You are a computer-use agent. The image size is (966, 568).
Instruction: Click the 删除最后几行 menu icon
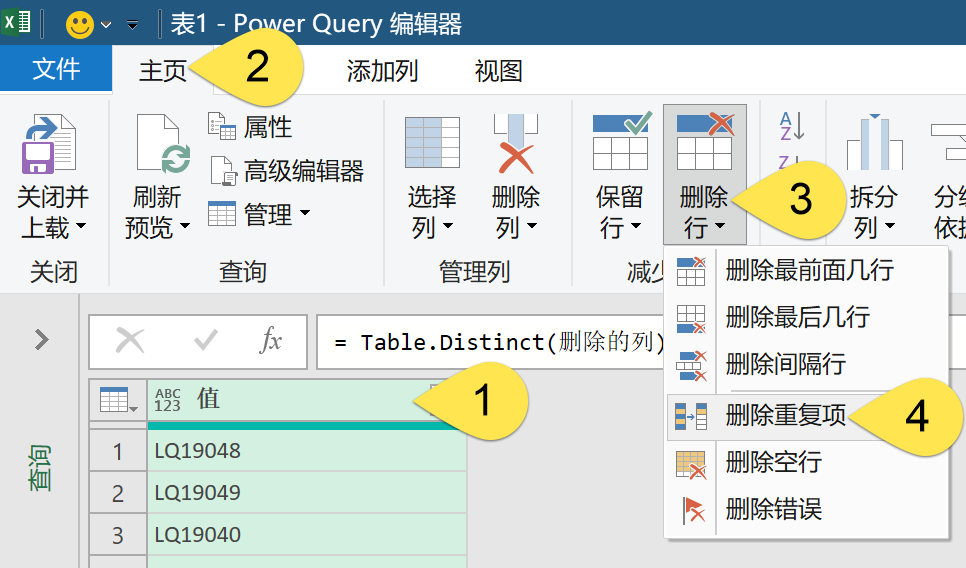tap(691, 318)
